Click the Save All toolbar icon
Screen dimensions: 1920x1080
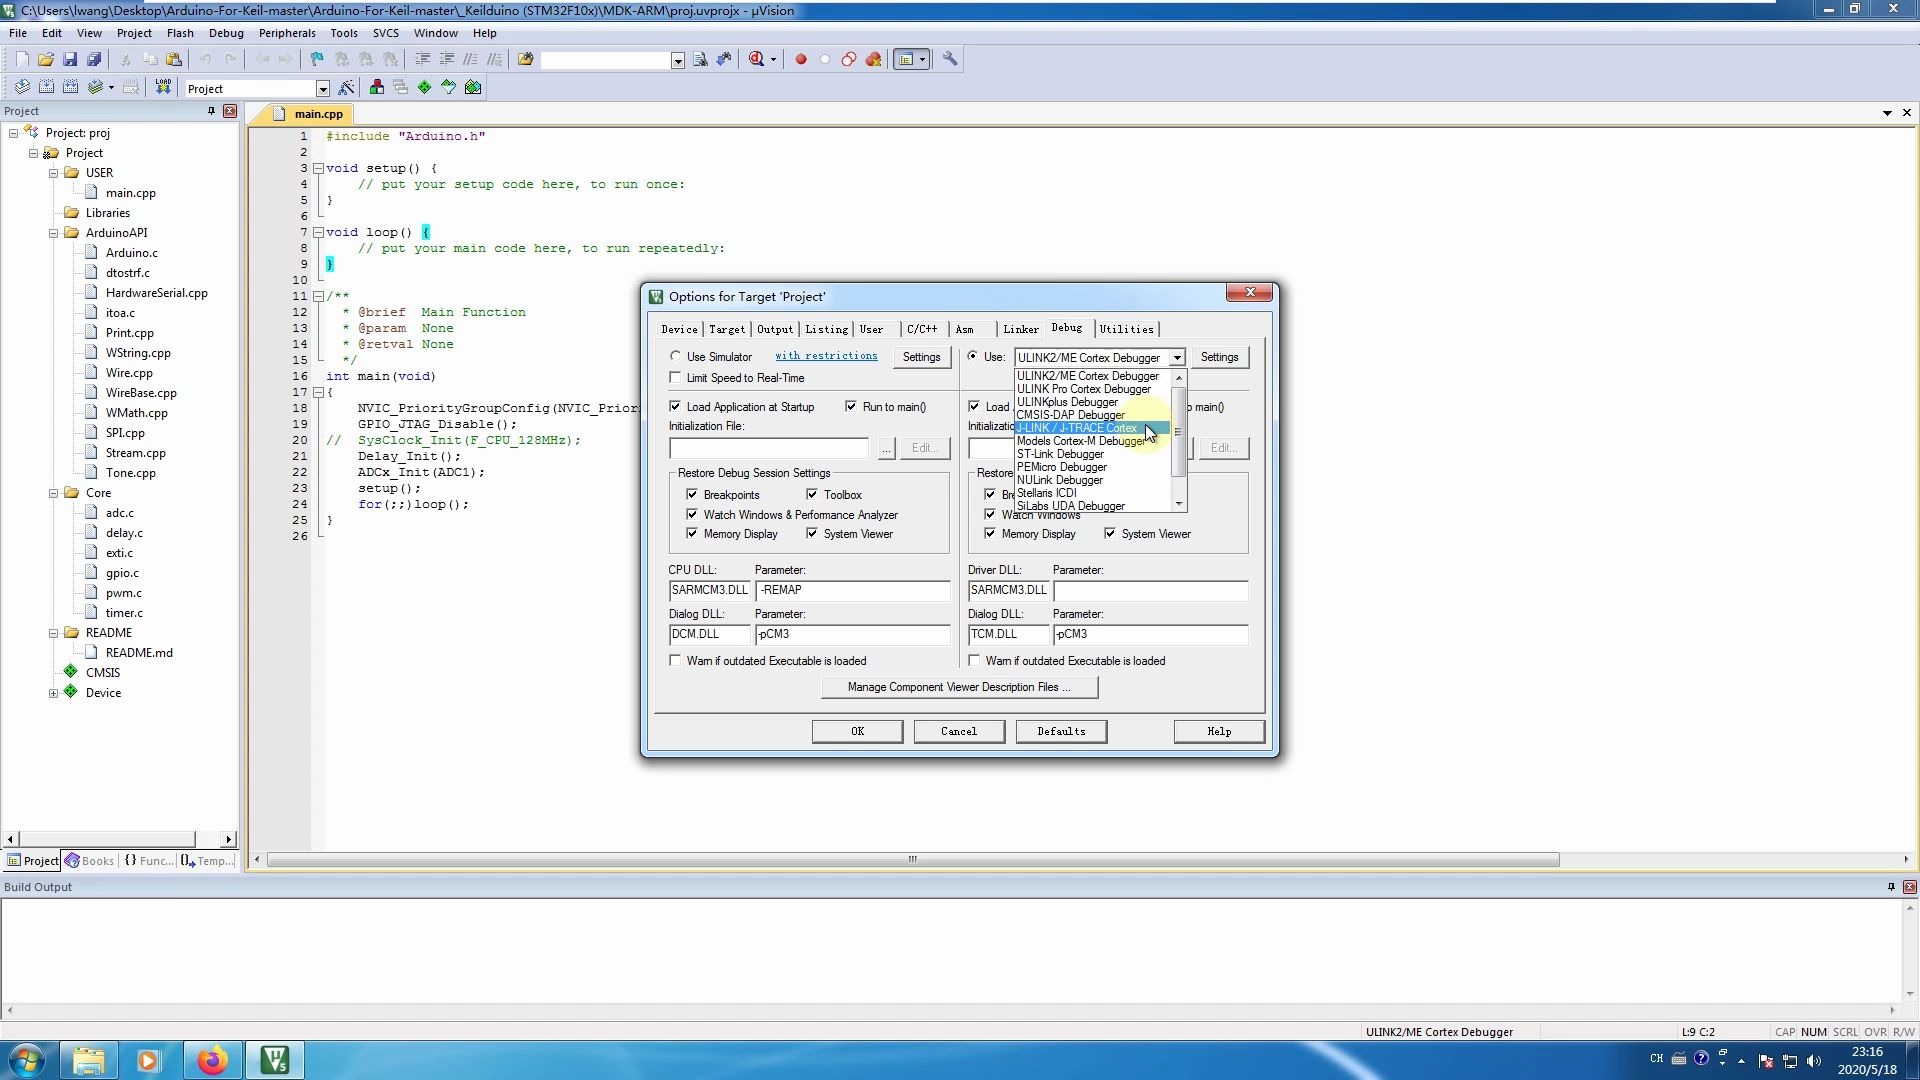tap(94, 59)
